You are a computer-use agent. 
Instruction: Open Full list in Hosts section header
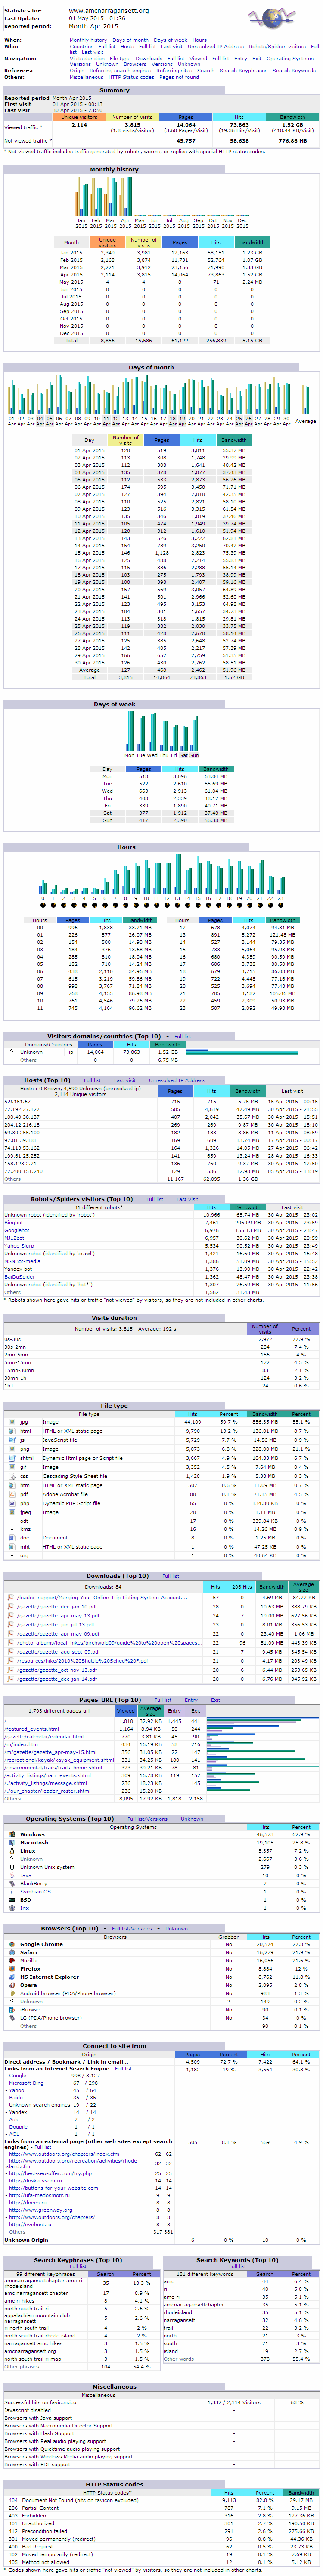coord(92,1080)
